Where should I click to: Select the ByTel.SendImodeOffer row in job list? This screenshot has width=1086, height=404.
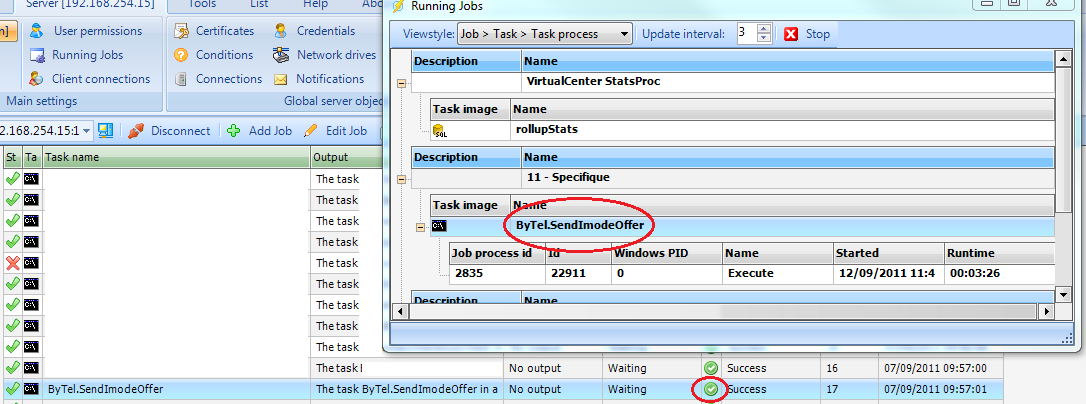pos(105,389)
